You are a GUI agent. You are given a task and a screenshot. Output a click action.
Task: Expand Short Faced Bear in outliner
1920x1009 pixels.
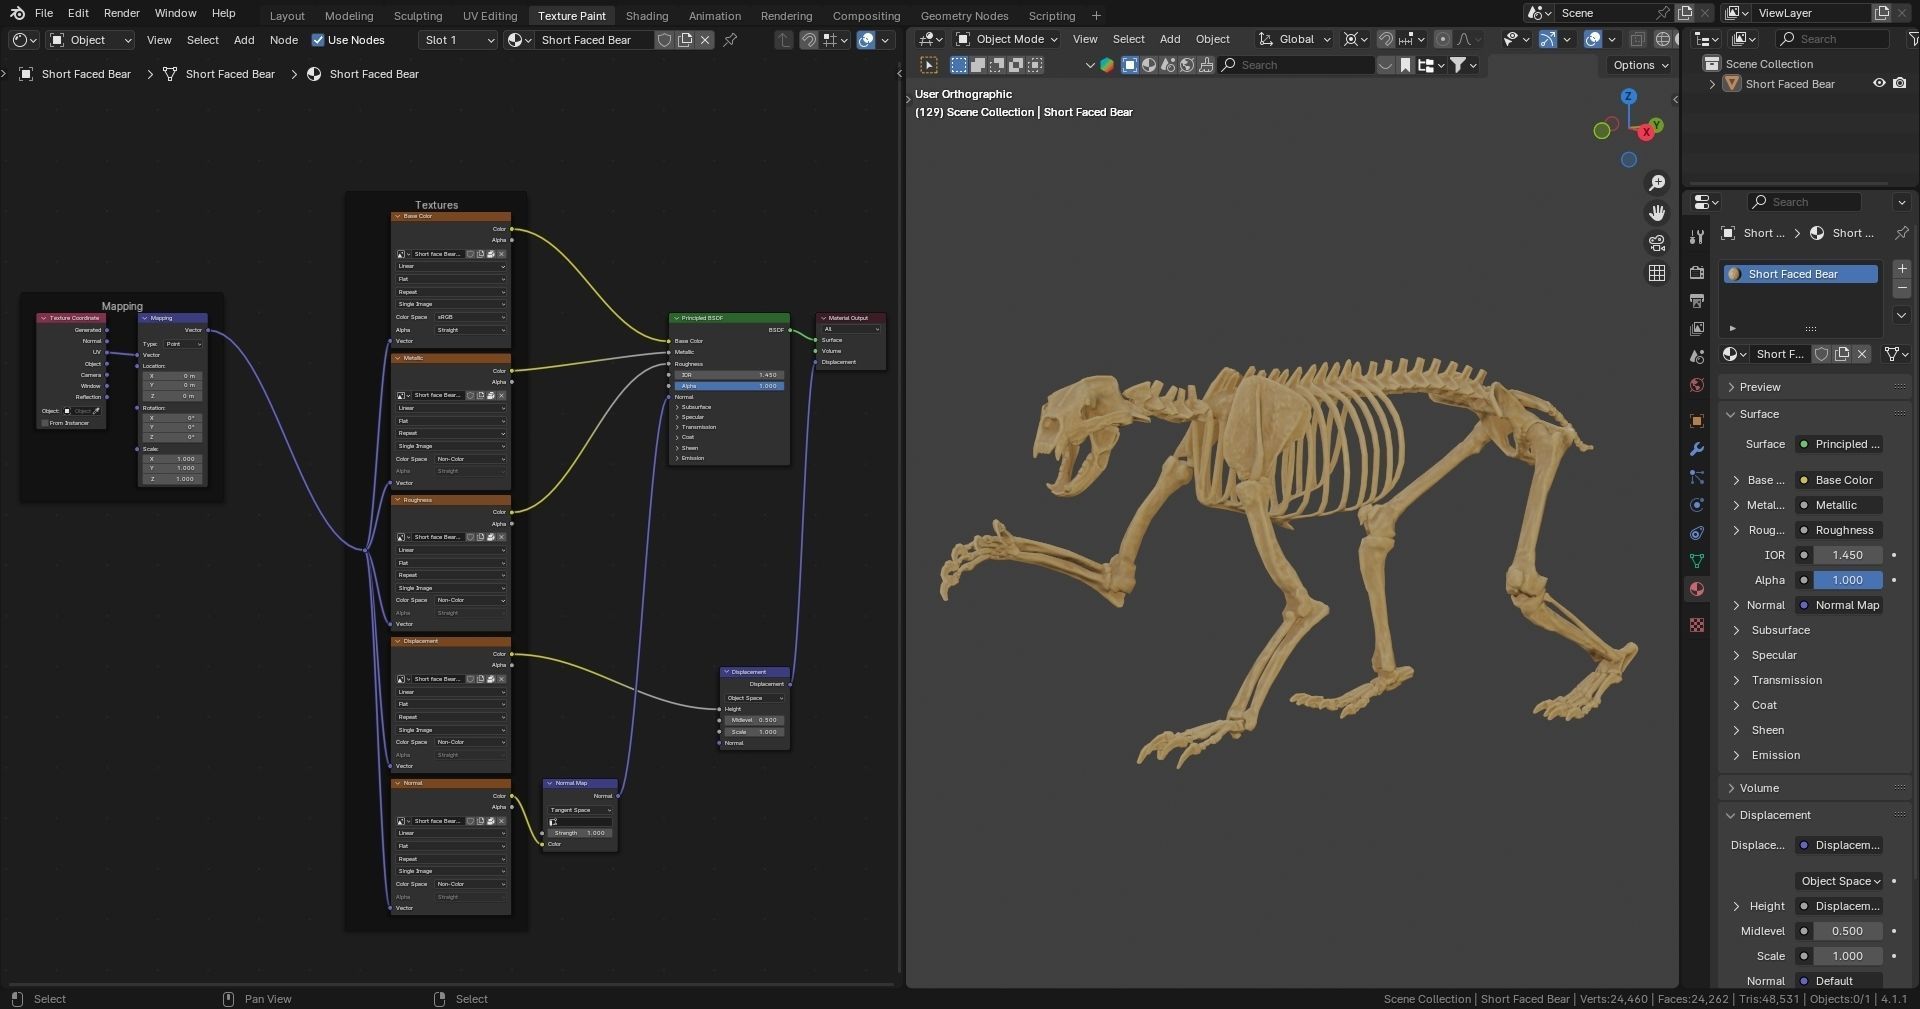point(1713,84)
